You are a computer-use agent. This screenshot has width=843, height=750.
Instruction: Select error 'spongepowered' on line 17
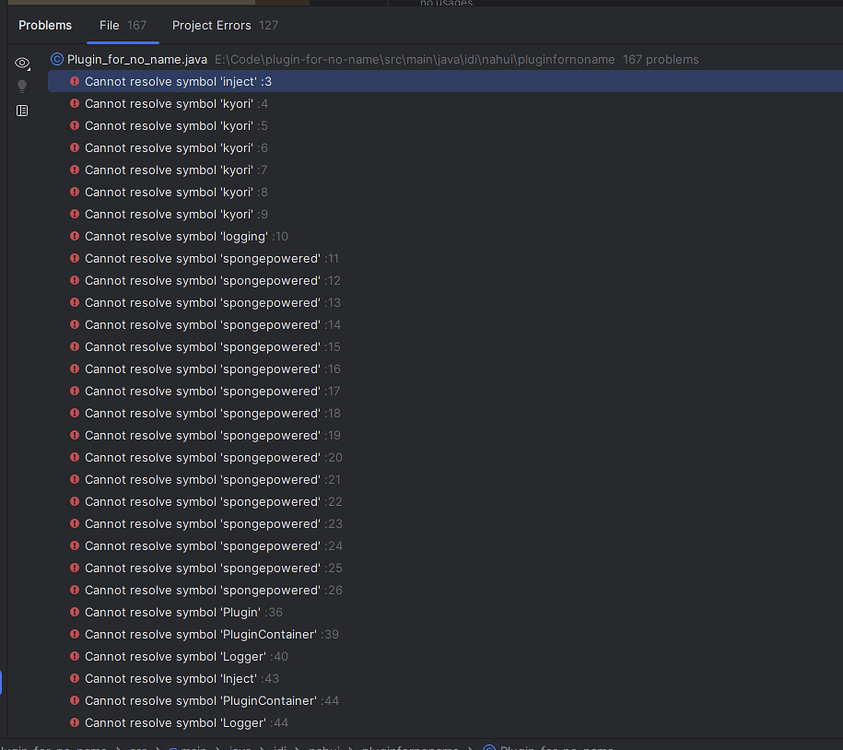pyautogui.click(x=446, y=391)
